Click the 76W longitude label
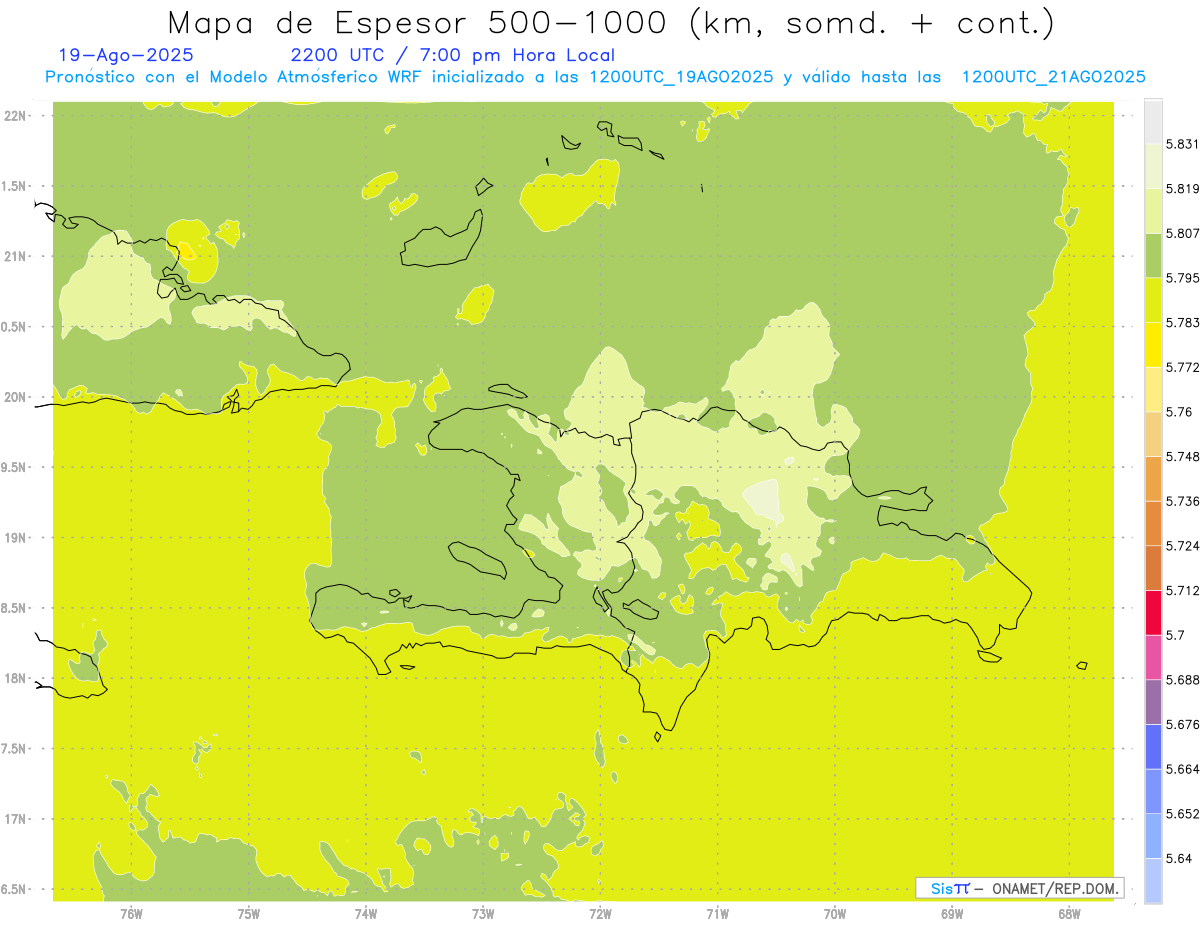Image resolution: width=1200 pixels, height=927 pixels. [131, 913]
